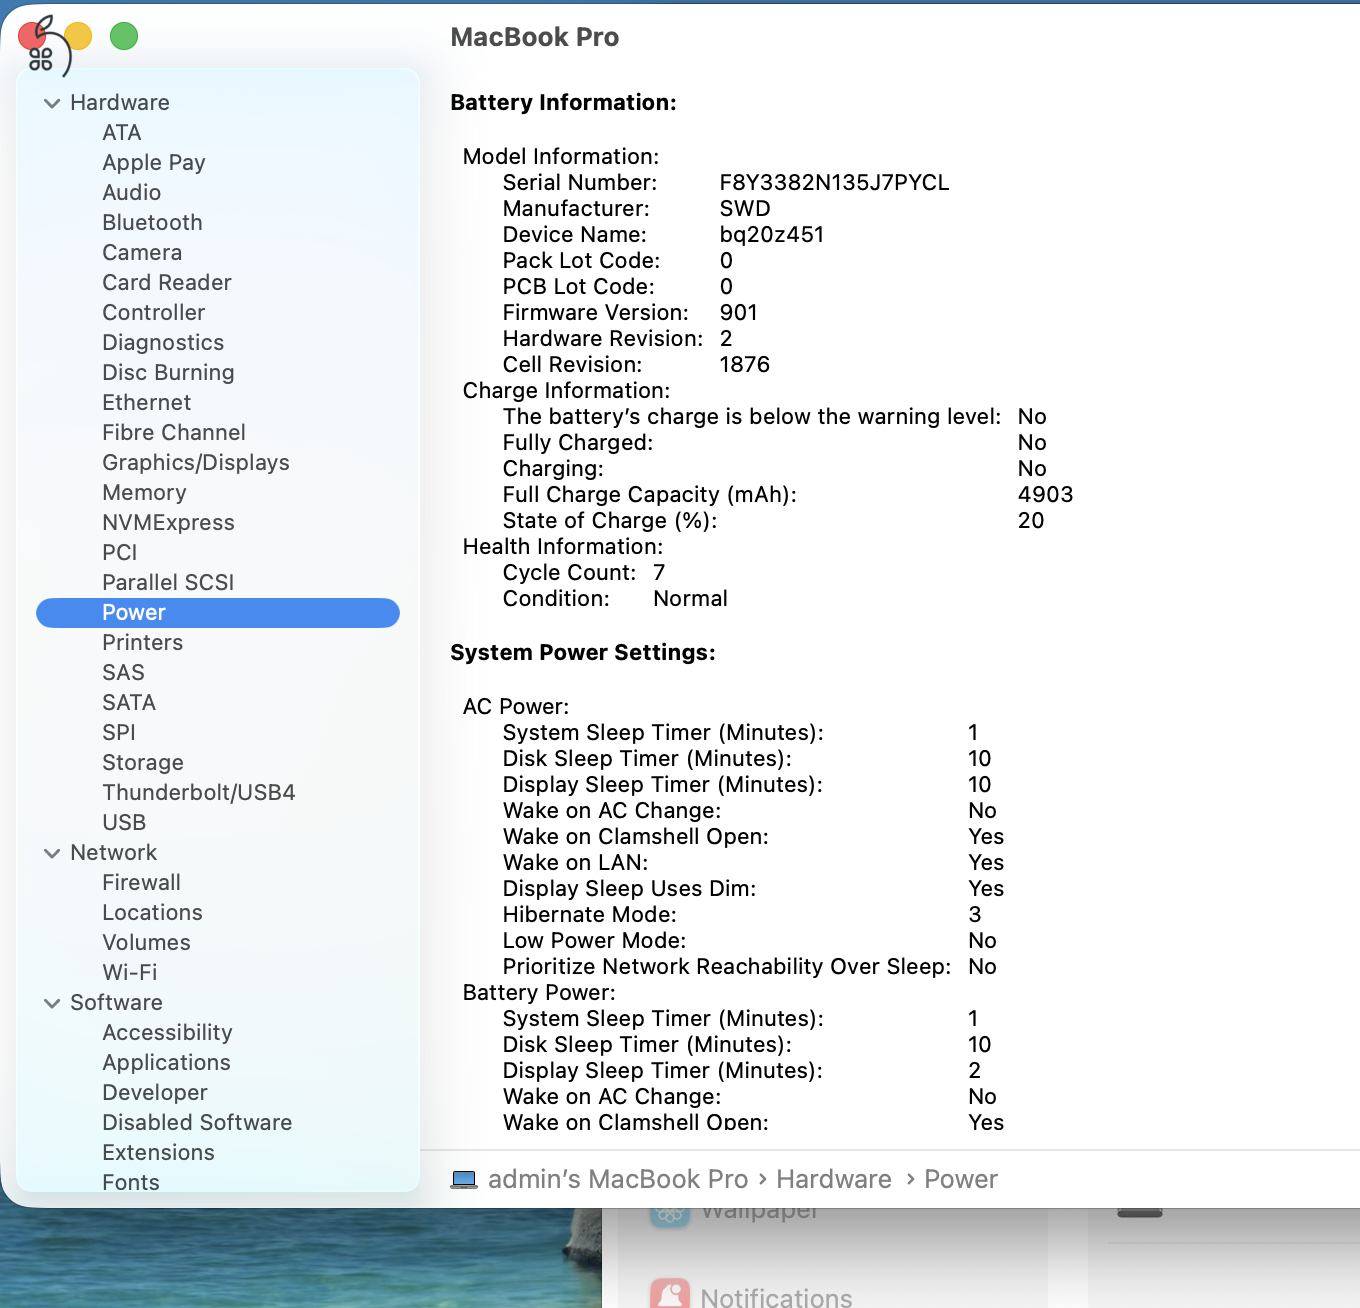The image size is (1360, 1308).
Task: Click the Battery Information heading
Action: (x=564, y=103)
